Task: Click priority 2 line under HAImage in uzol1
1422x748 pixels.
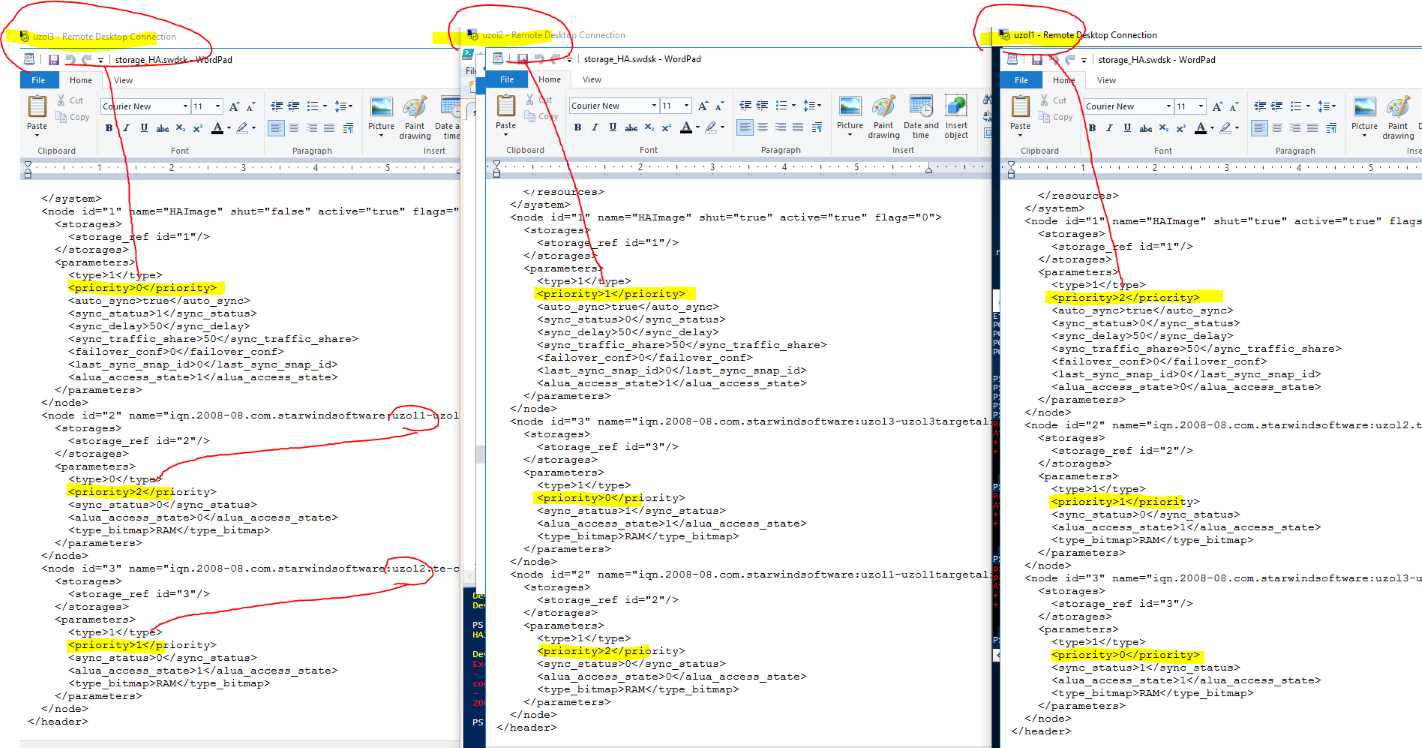Action: point(1125,297)
